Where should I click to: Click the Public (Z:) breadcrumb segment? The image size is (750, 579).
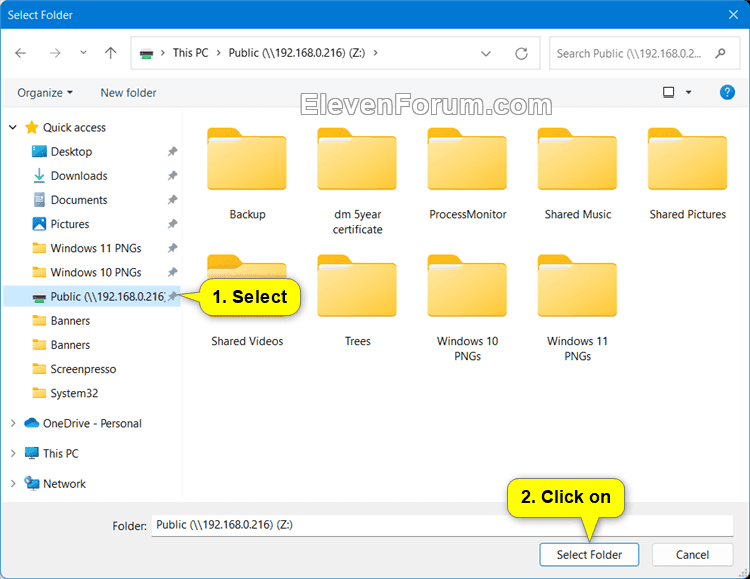[x=297, y=53]
